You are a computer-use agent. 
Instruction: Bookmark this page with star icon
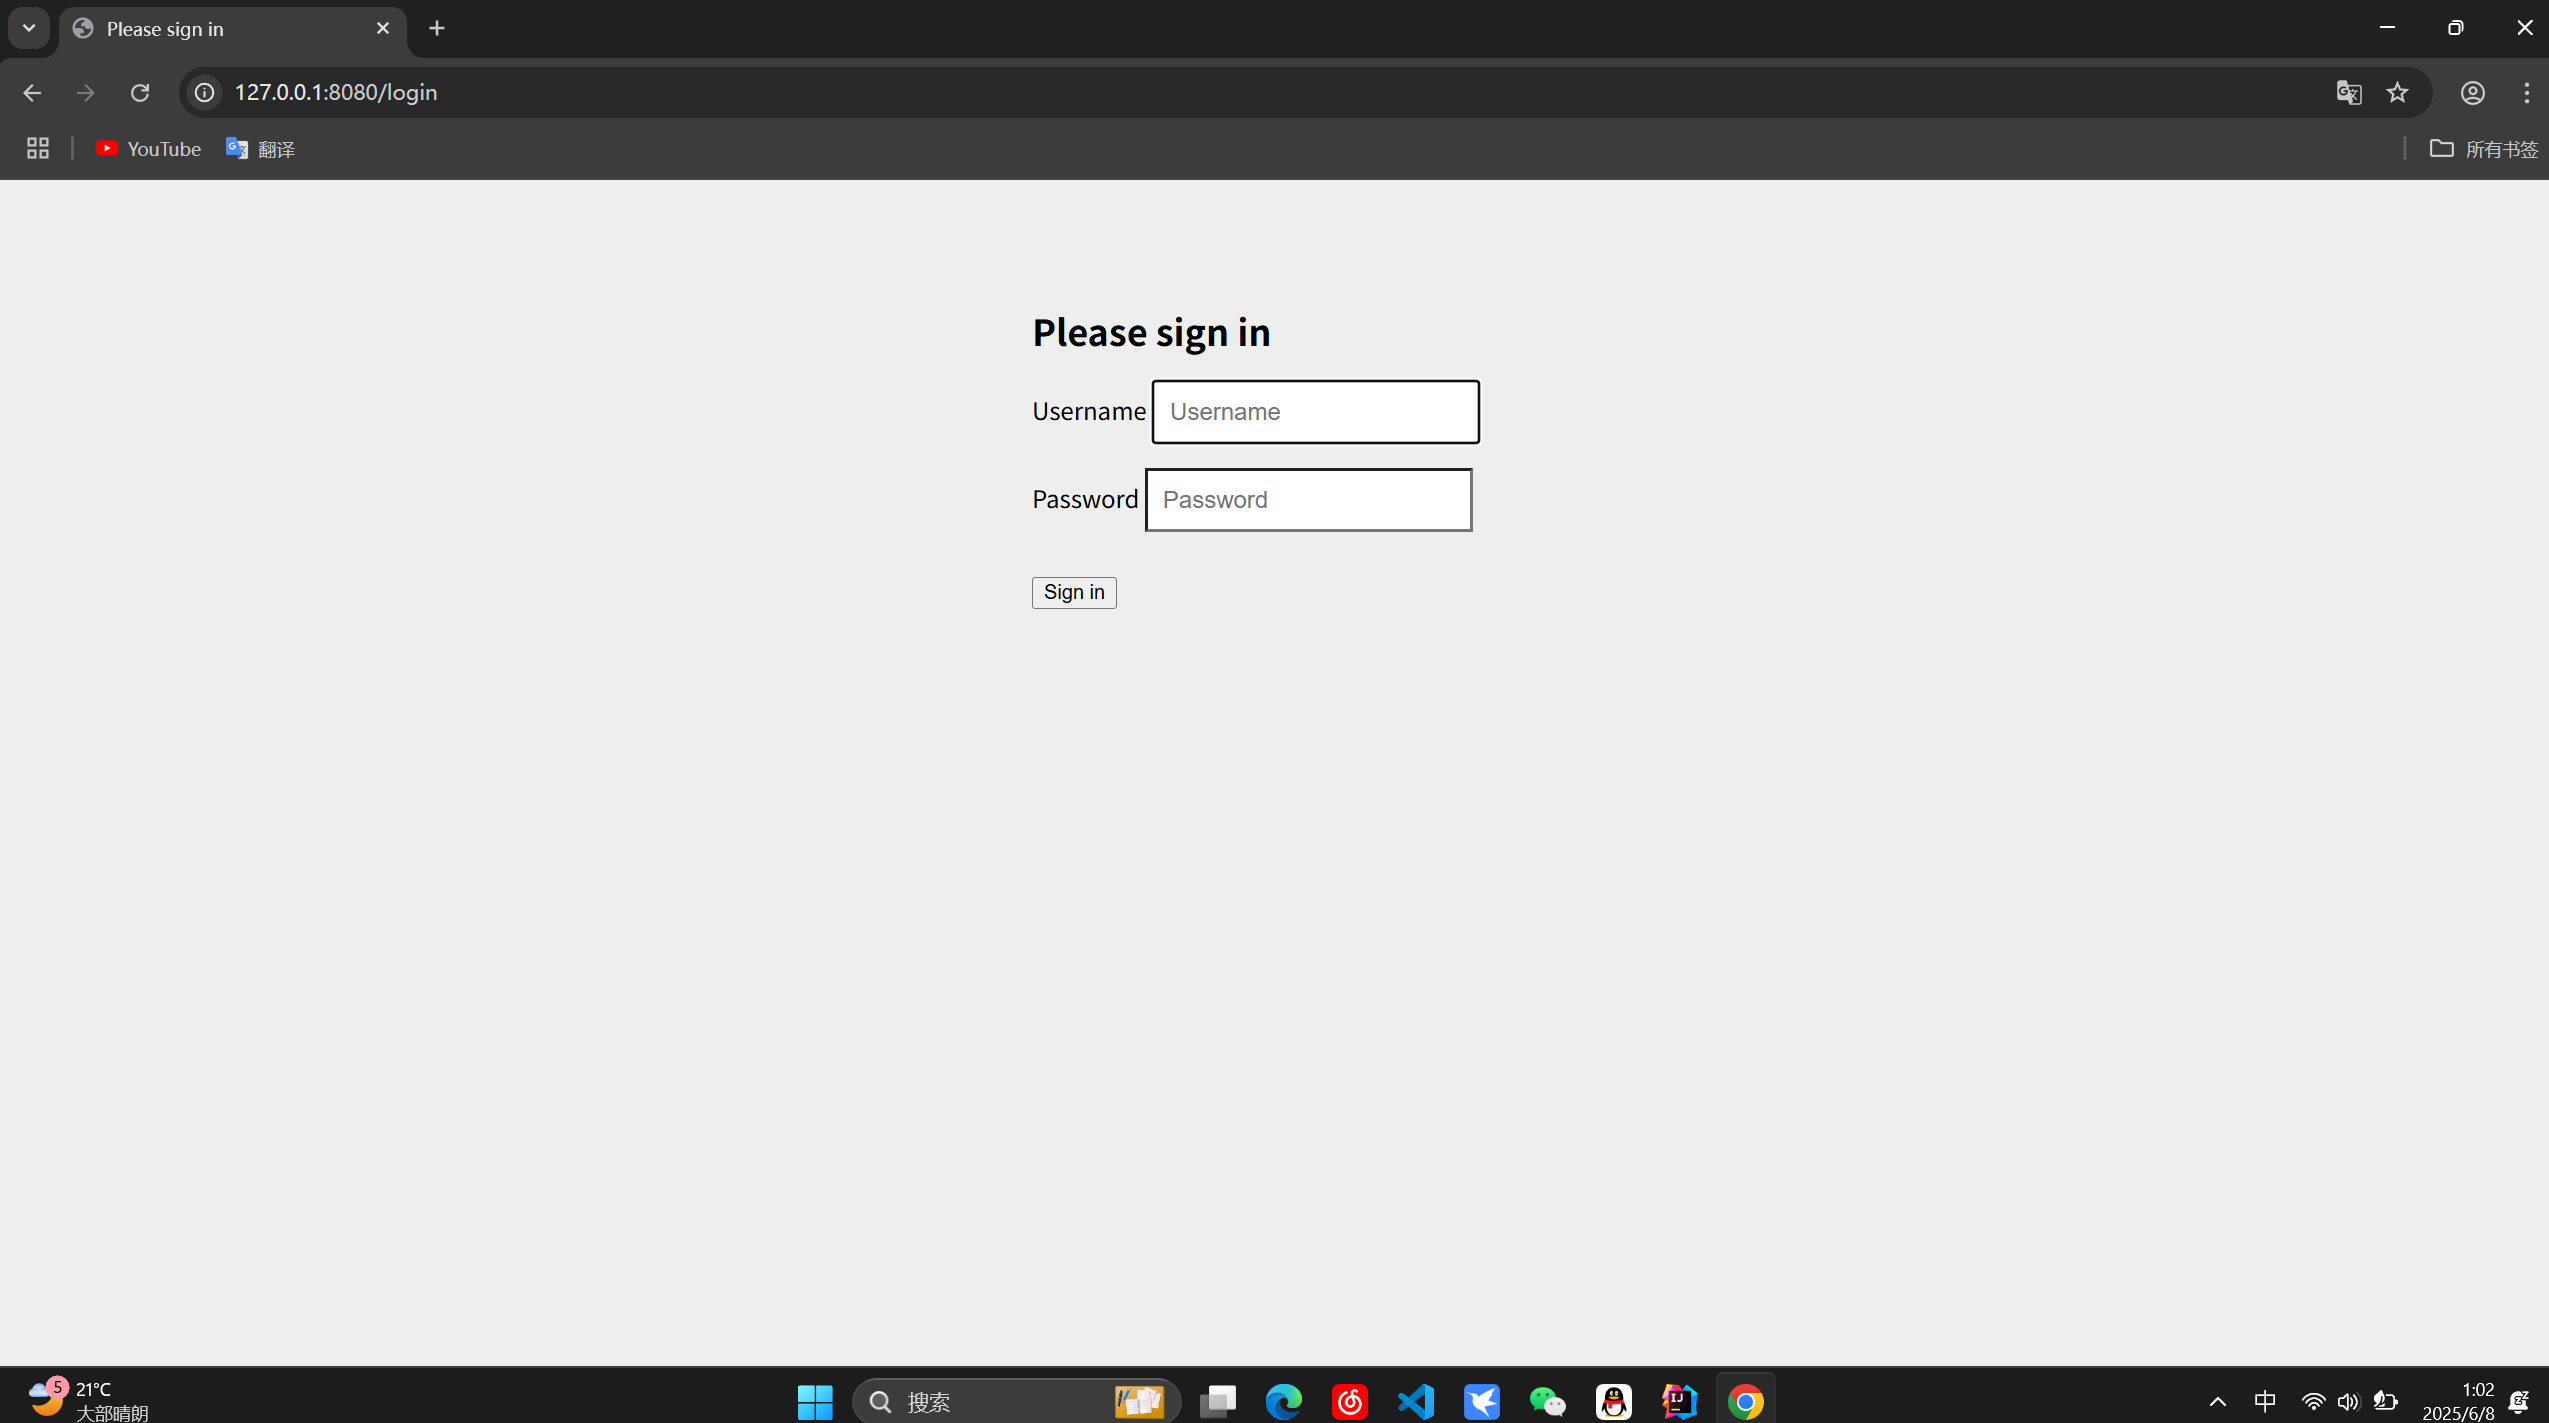[2397, 93]
